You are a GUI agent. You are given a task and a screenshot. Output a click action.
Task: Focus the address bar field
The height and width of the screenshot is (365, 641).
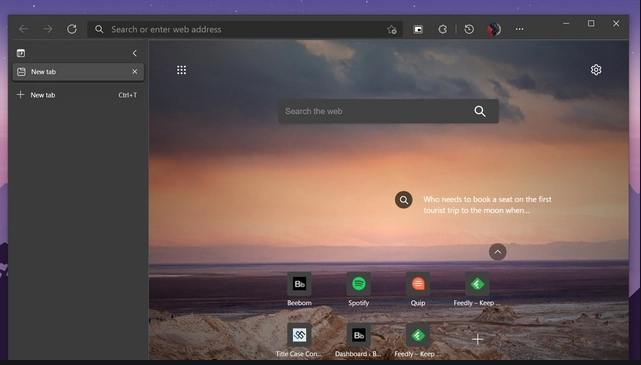[245, 29]
